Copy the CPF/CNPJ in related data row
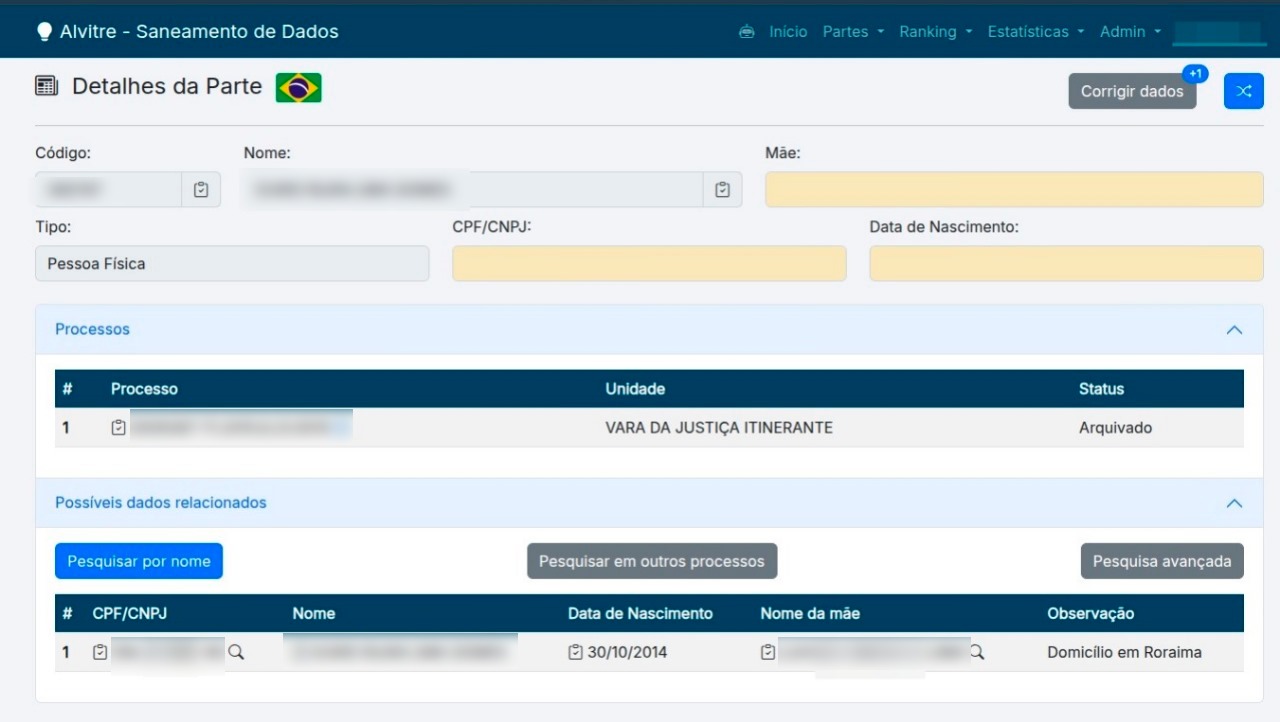The height and width of the screenshot is (722, 1280). tap(100, 652)
